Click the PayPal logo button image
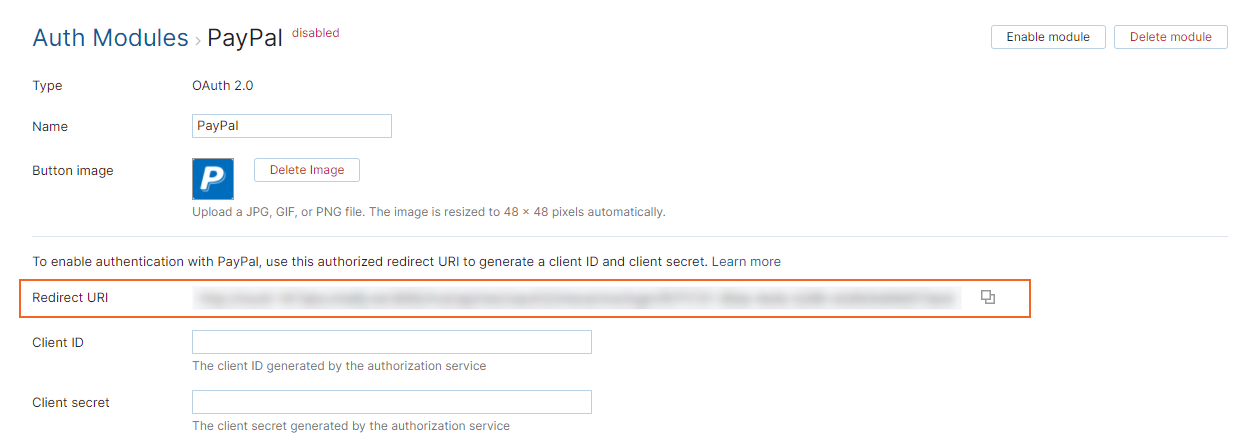 213,179
